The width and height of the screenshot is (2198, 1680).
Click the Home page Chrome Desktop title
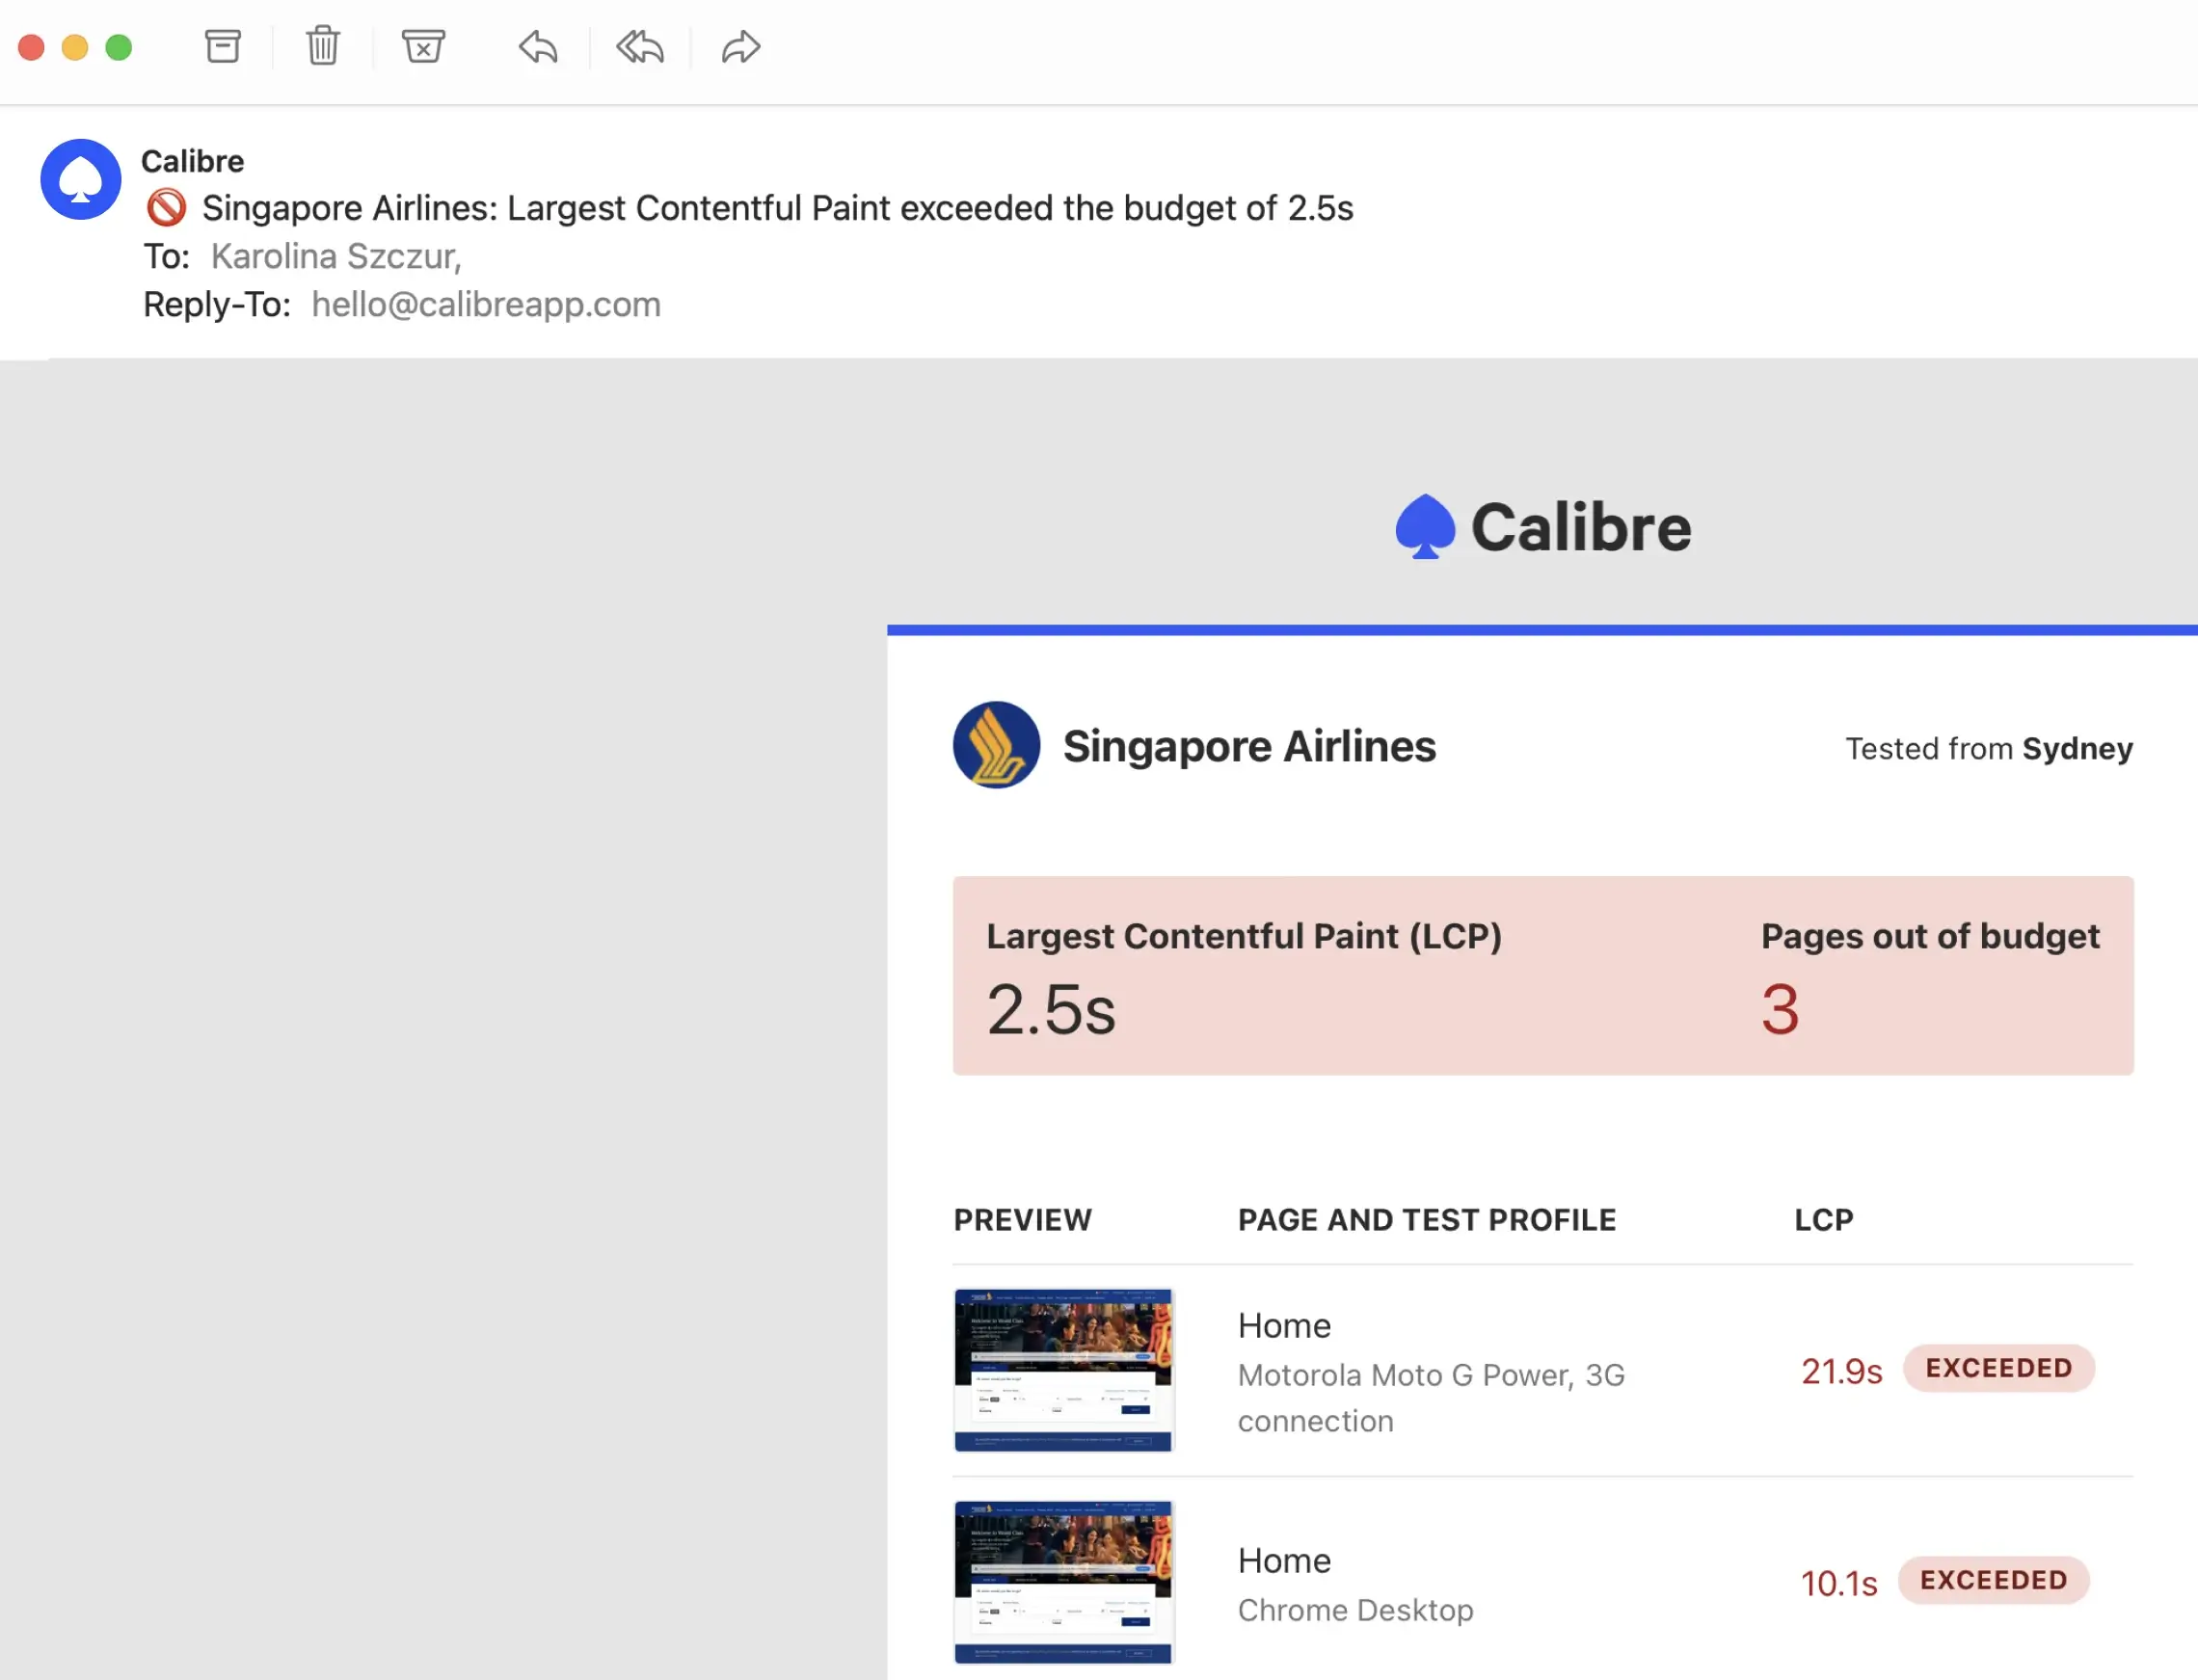click(1284, 1560)
